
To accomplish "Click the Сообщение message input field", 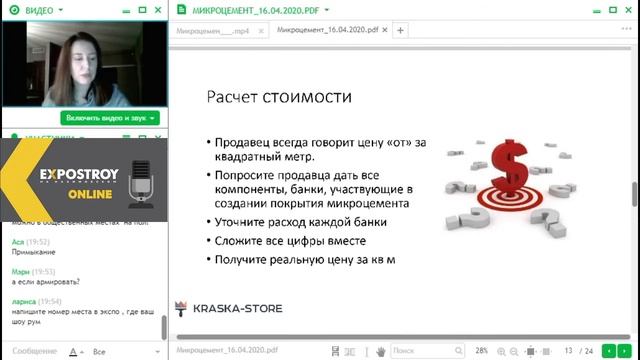I will pos(35,351).
